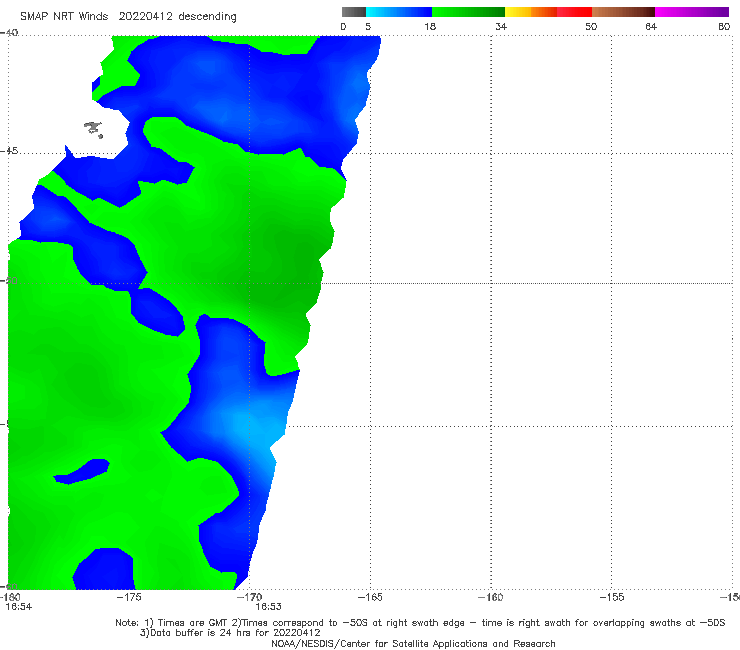Click the longitude label '-170'
Image resolution: width=740 pixels, height=650 pixels.
coord(249,597)
